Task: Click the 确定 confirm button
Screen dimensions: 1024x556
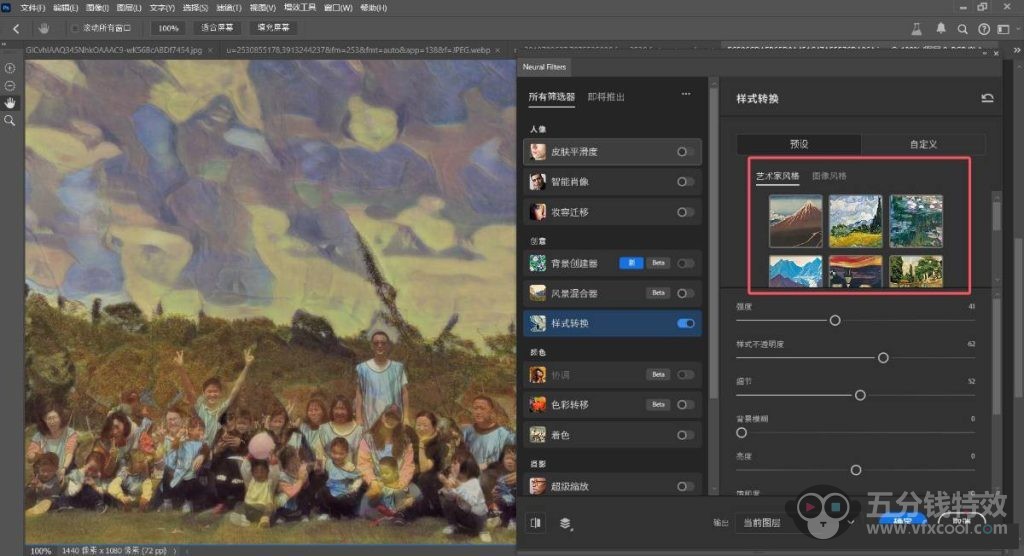Action: click(x=903, y=521)
